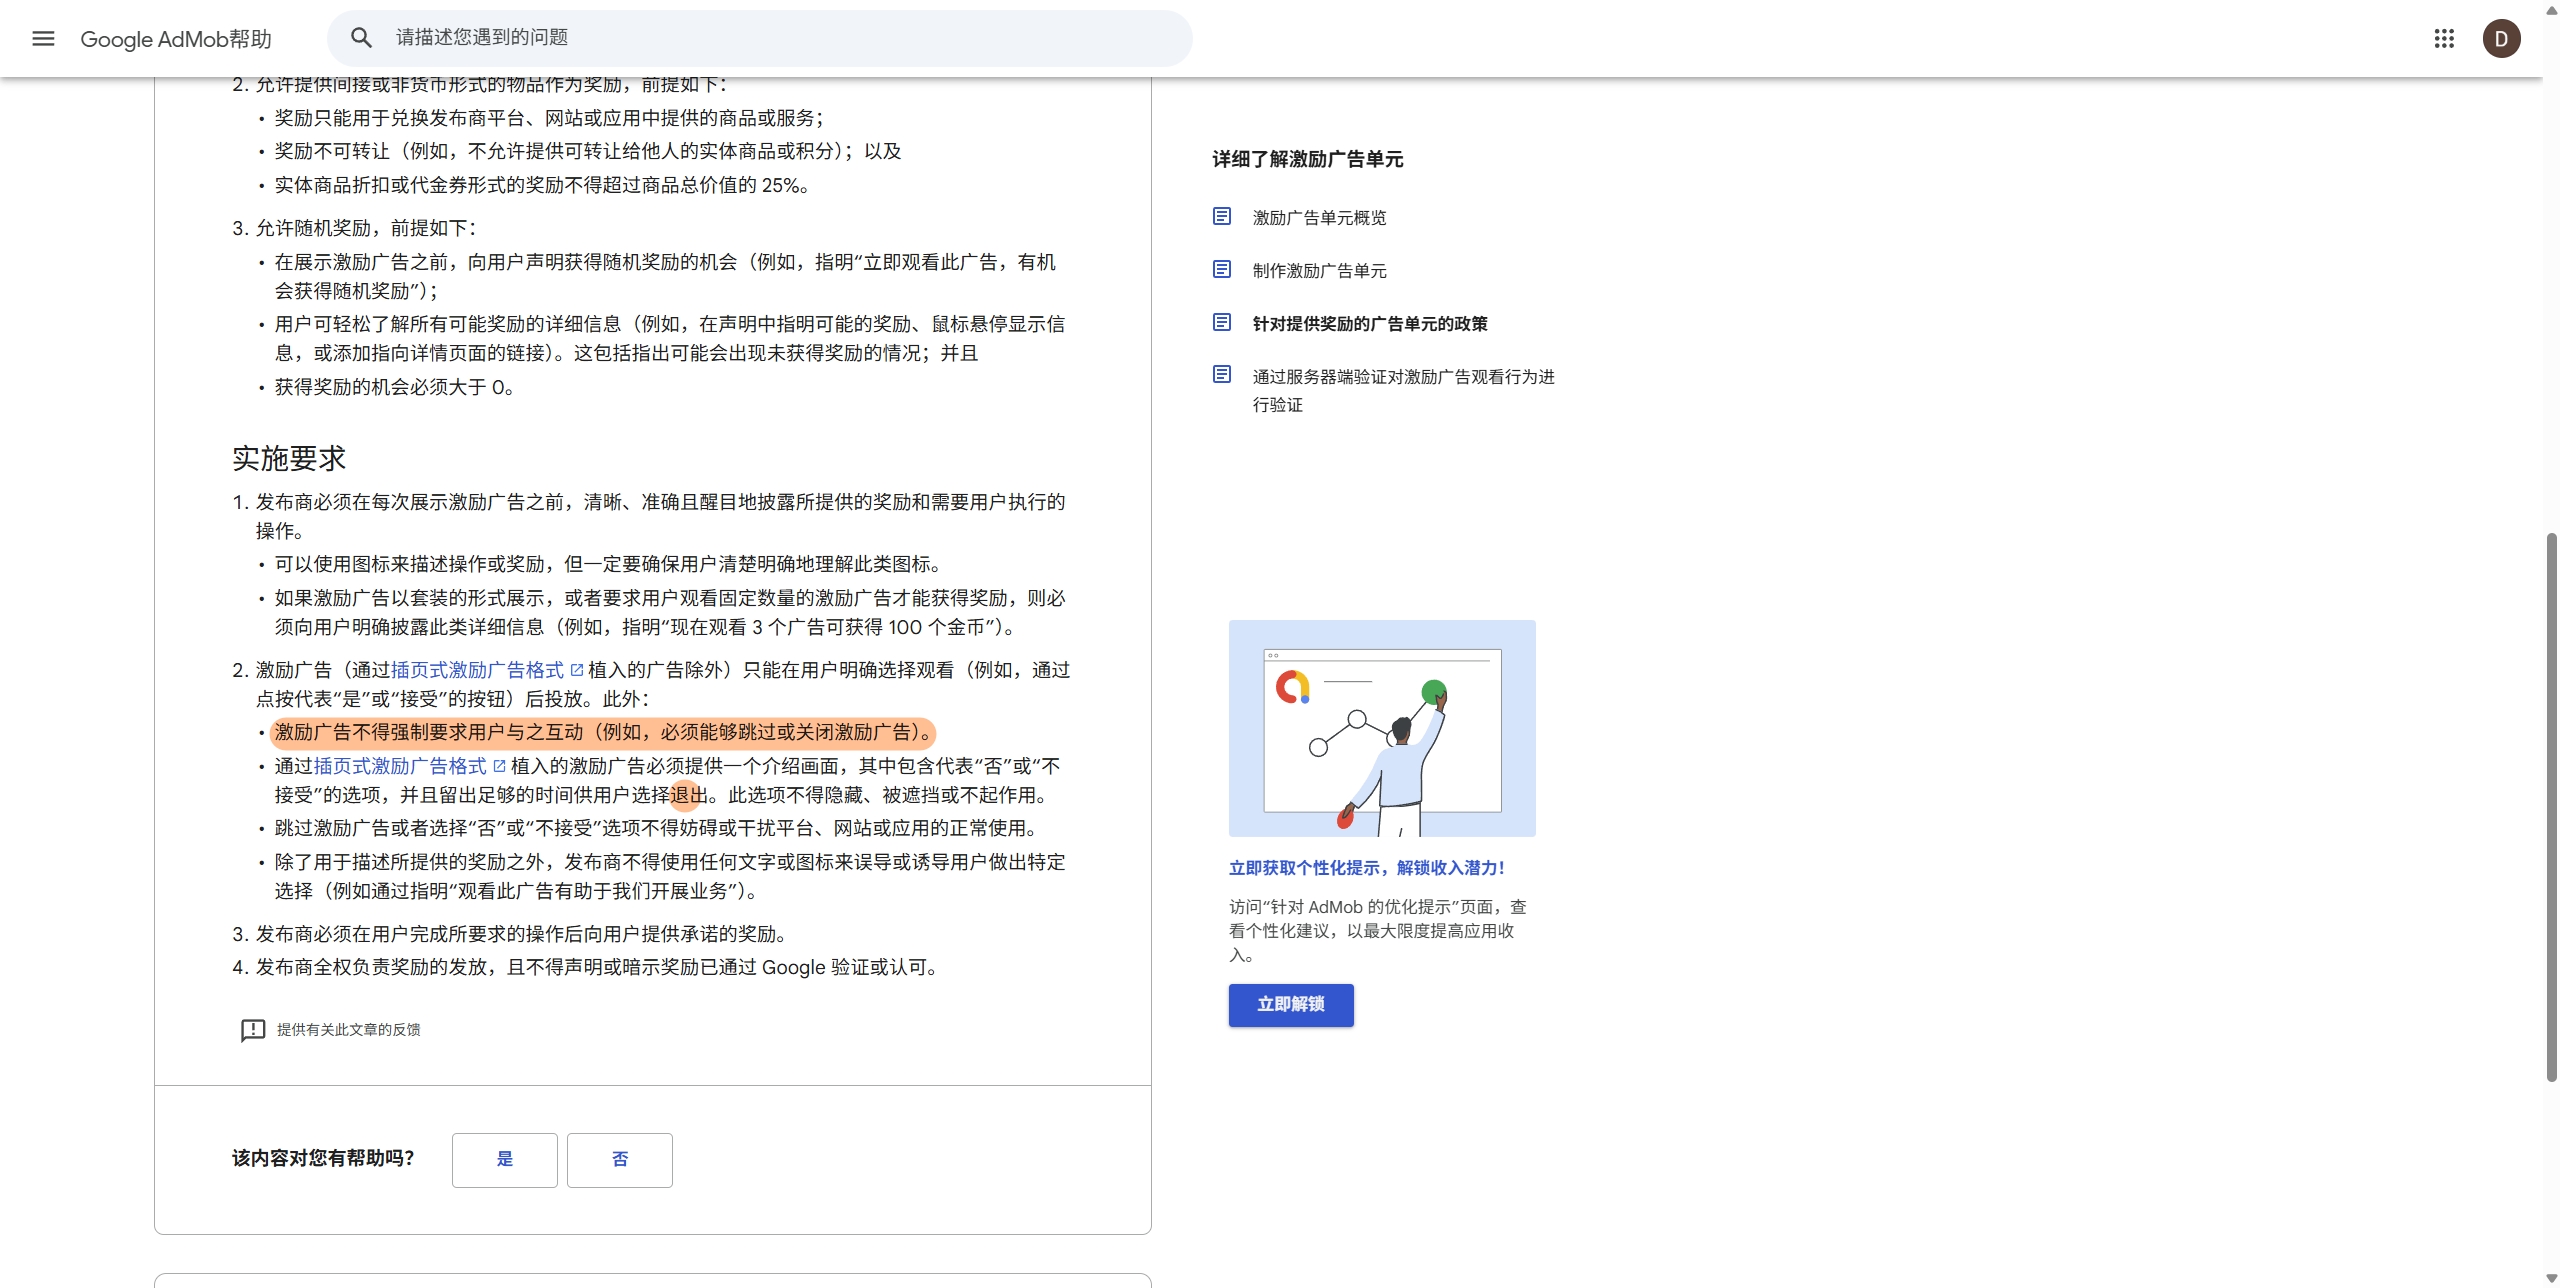
Task: Click the external-link icon after first 插页式激励广告格式
Action: [x=577, y=670]
